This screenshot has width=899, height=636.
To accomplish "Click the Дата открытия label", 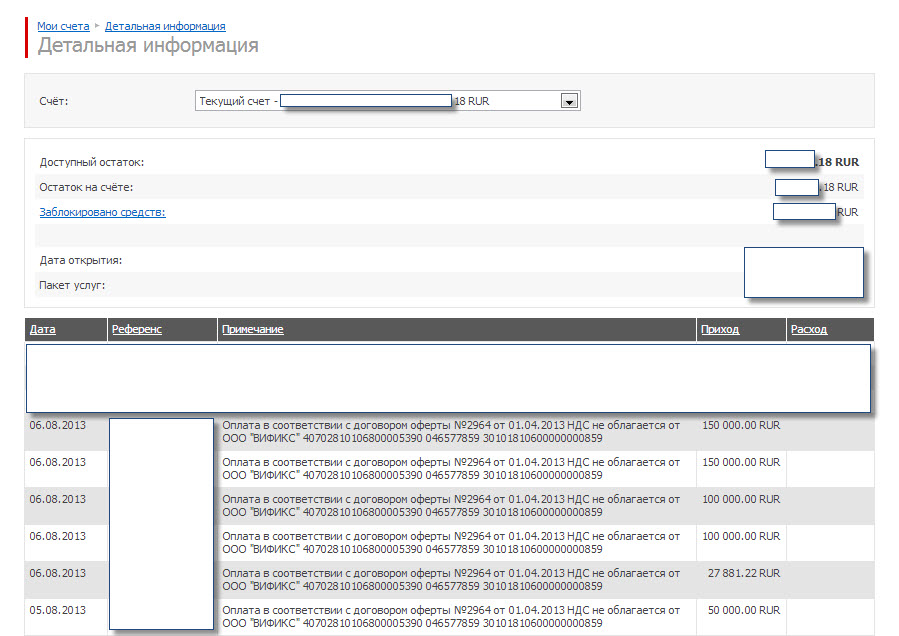I will (x=80, y=260).
